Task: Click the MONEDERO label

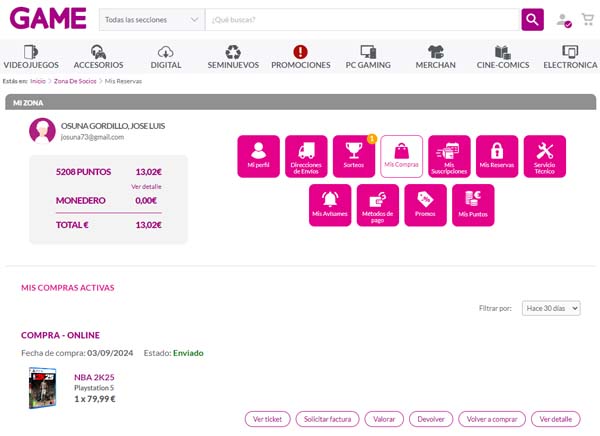Action: click(80, 201)
